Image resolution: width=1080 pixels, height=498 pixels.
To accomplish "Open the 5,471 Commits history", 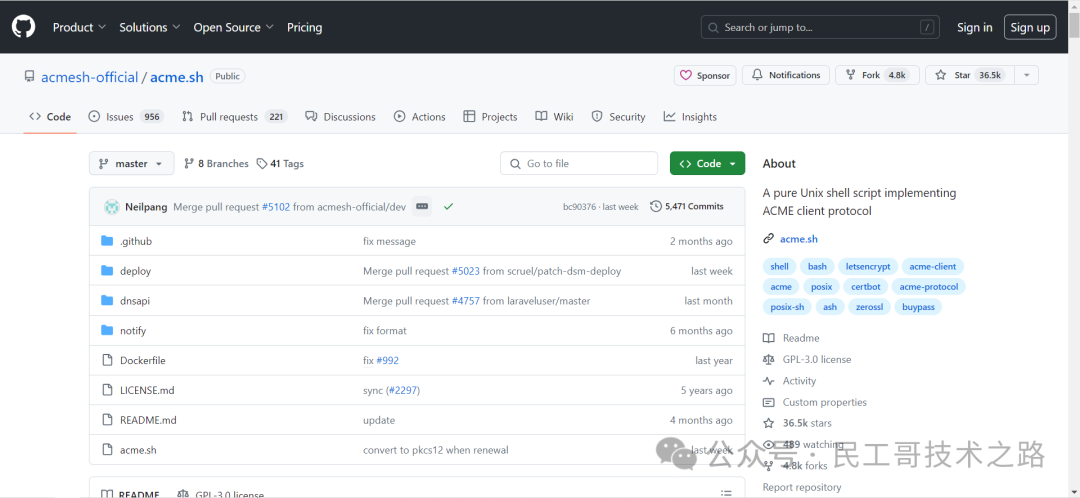I will pos(687,207).
